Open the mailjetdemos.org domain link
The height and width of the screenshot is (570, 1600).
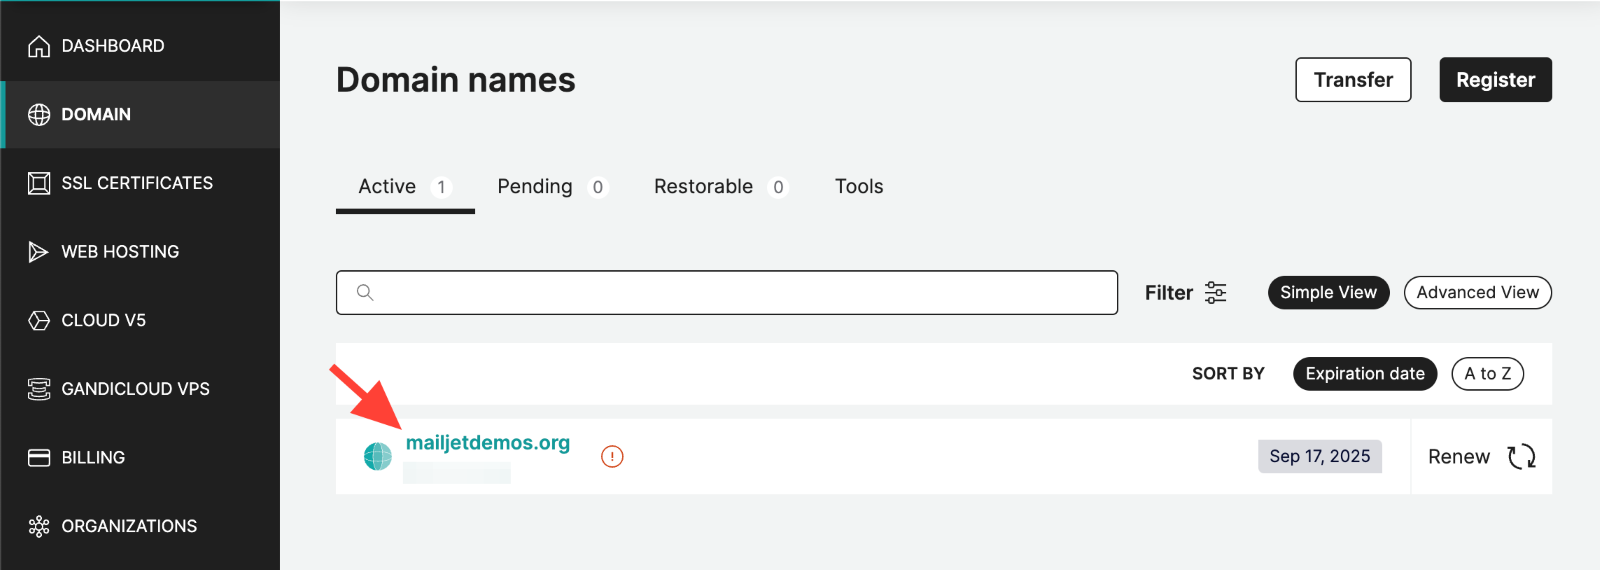point(488,443)
